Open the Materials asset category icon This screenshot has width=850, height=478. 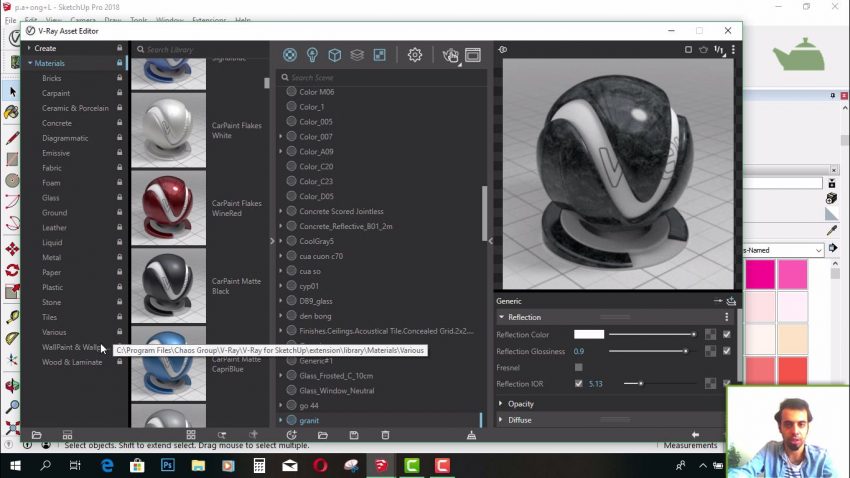[x=289, y=55]
